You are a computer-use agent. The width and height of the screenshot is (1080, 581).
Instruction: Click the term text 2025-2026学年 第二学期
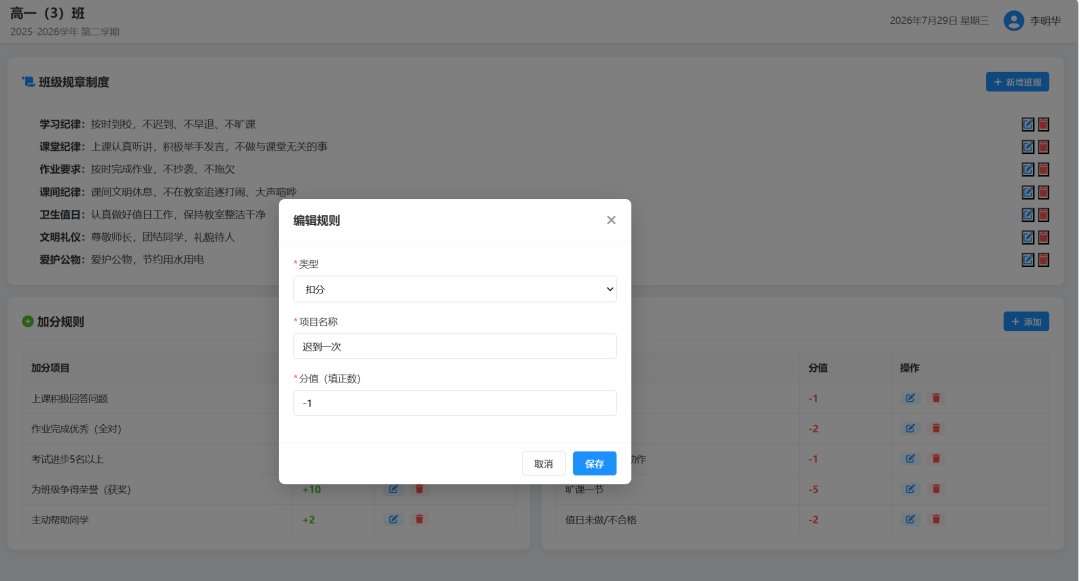[x=65, y=32]
